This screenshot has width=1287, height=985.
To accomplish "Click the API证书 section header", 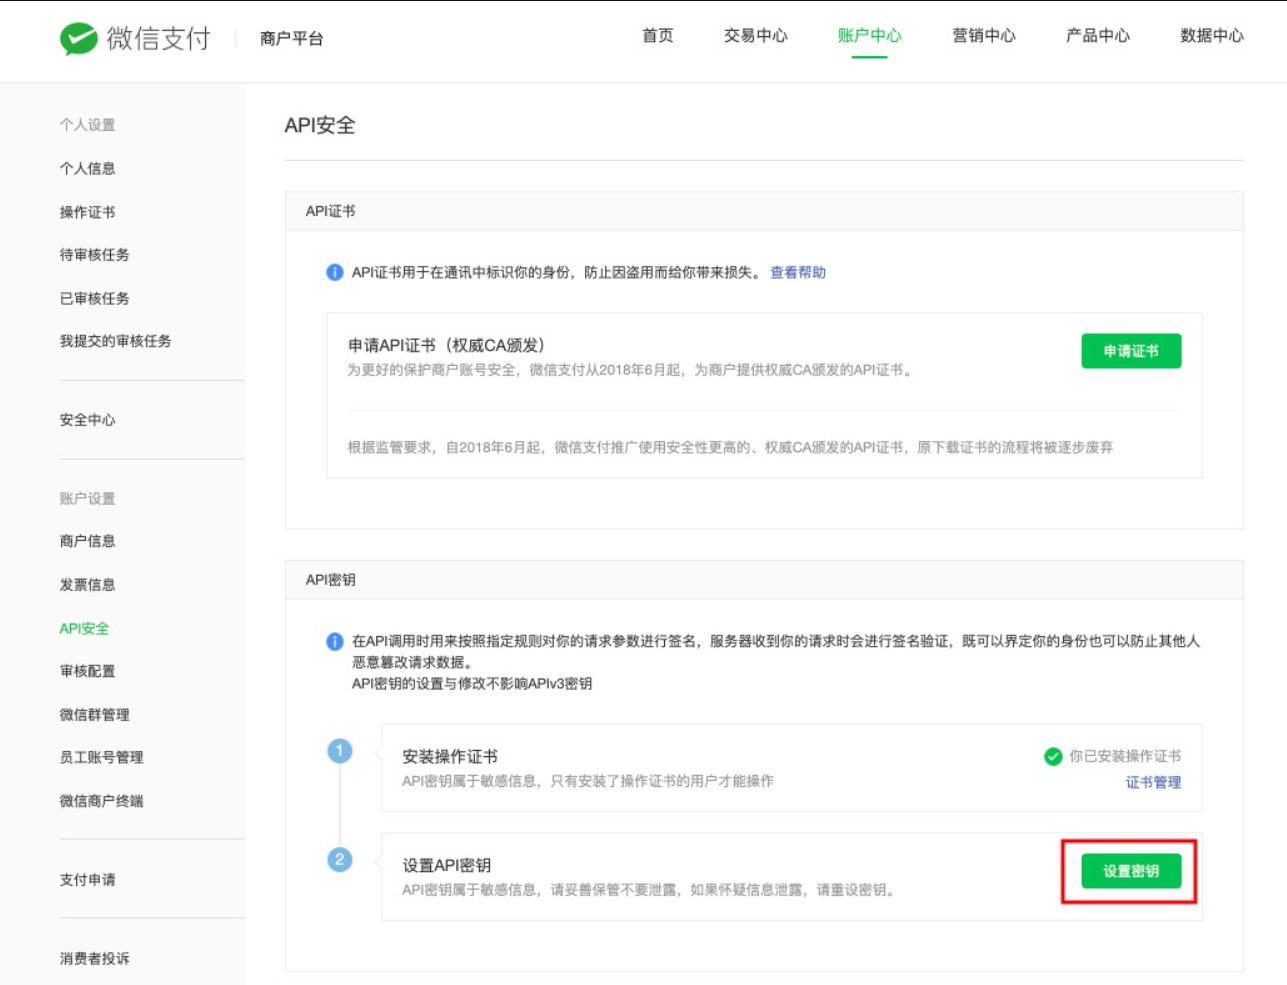I will pos(331,211).
